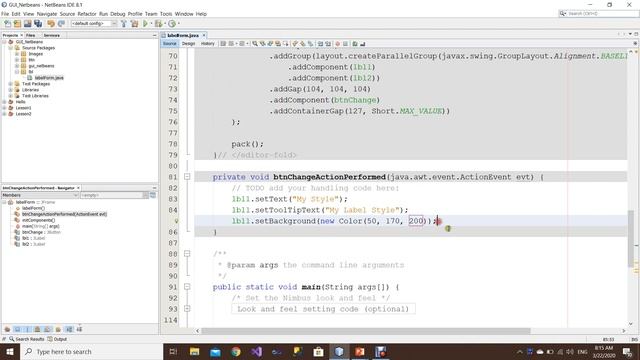The image size is (640, 360).
Task: Open Chrome from the taskbar
Action: coord(236,351)
